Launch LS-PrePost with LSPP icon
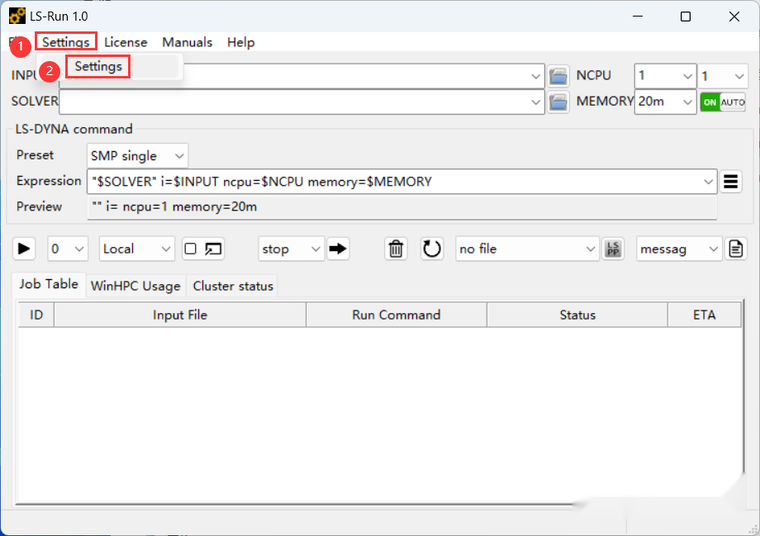The width and height of the screenshot is (760, 536). point(613,249)
